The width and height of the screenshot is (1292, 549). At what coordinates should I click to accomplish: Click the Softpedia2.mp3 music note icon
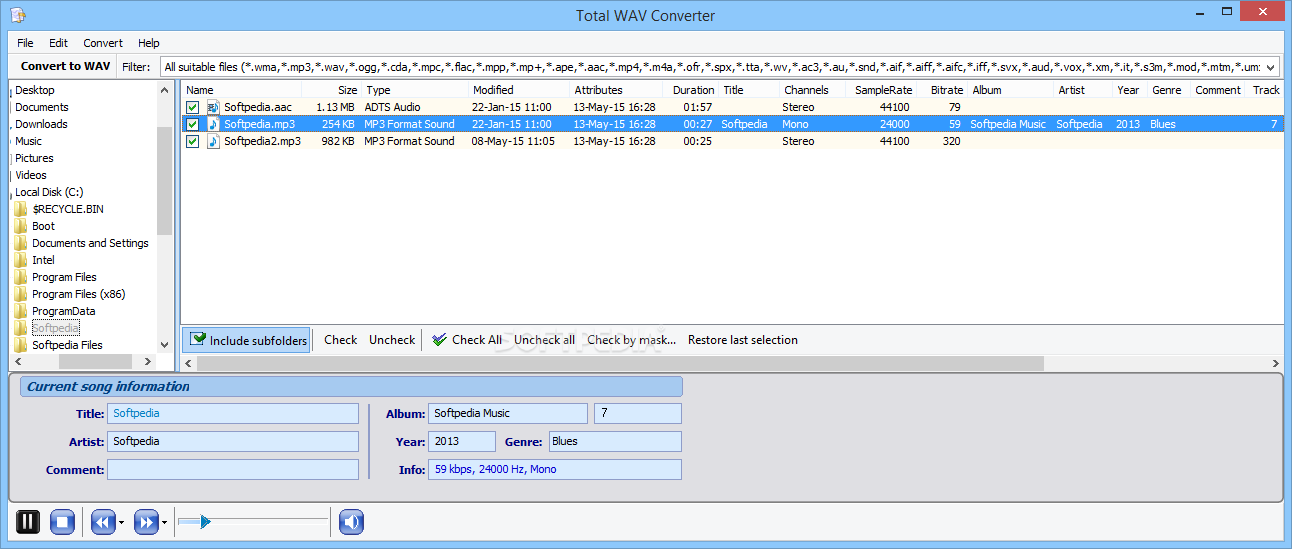pos(213,141)
